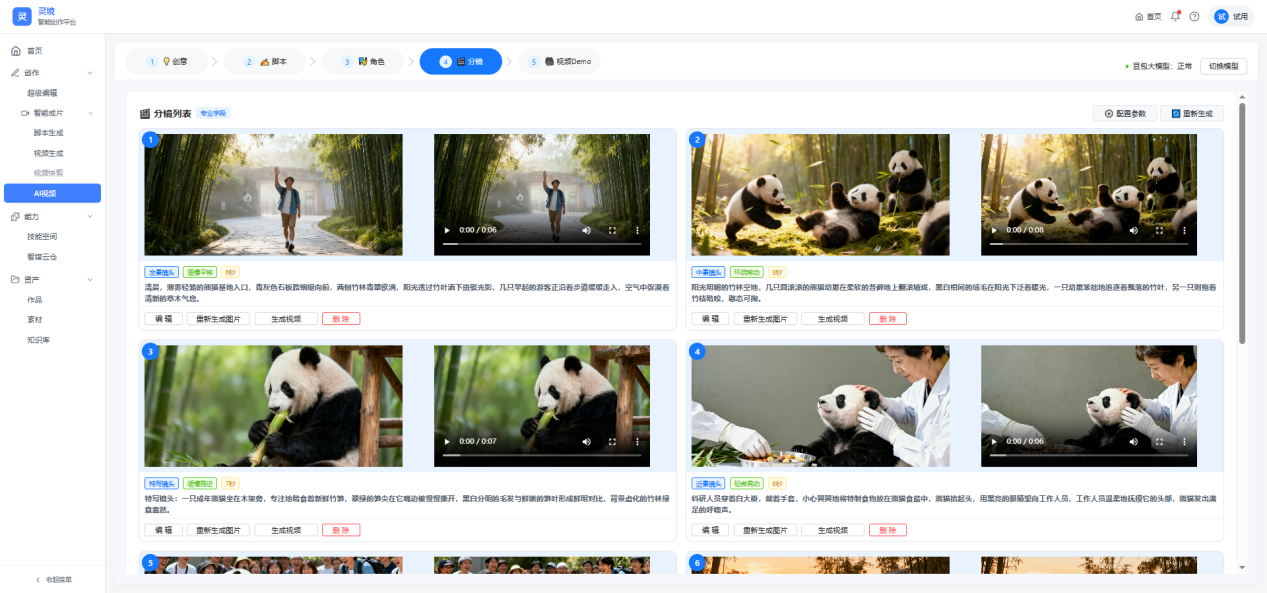Open the notification bell in the header
This screenshot has width=1267, height=593.
[1176, 16]
